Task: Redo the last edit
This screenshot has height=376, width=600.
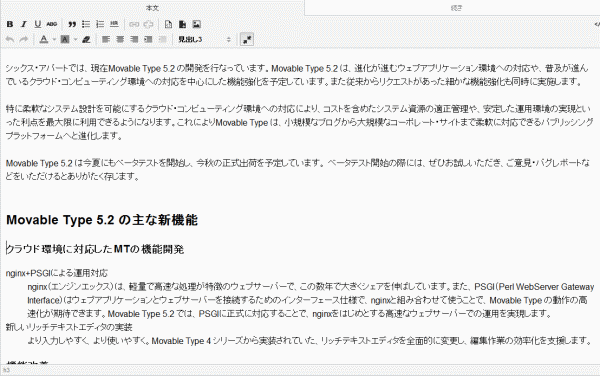Action: point(24,39)
